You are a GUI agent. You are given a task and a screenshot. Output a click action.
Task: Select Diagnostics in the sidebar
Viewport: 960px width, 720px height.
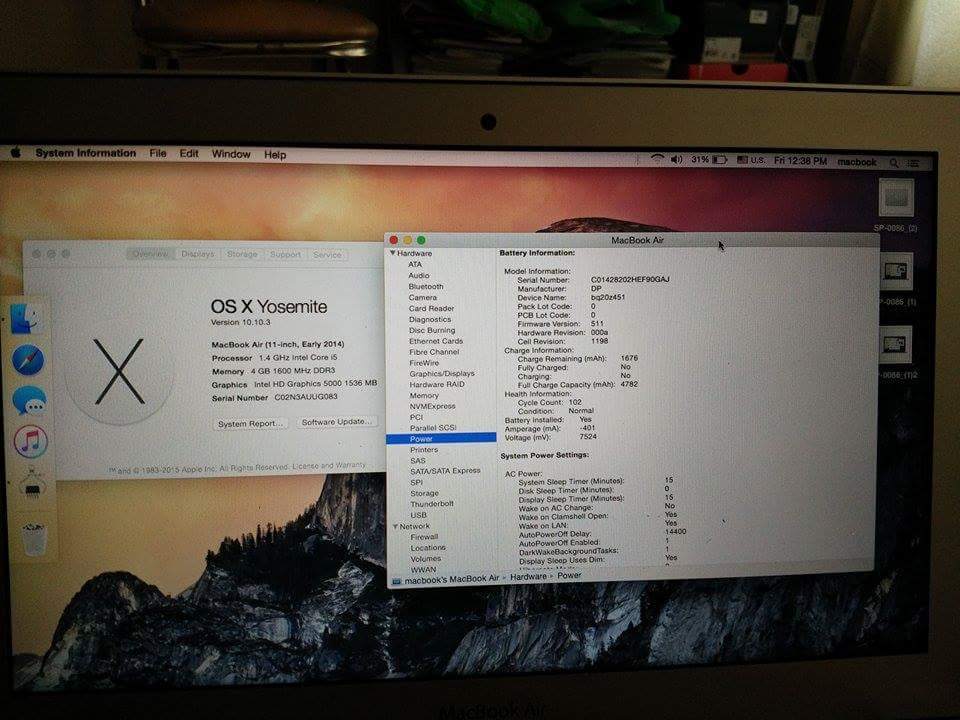[430, 320]
